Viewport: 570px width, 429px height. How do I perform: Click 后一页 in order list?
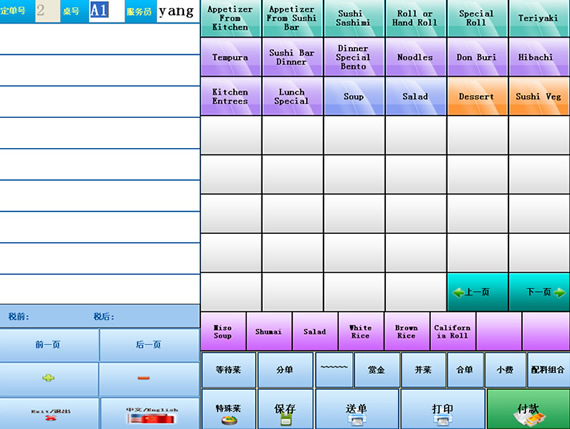[x=149, y=344]
